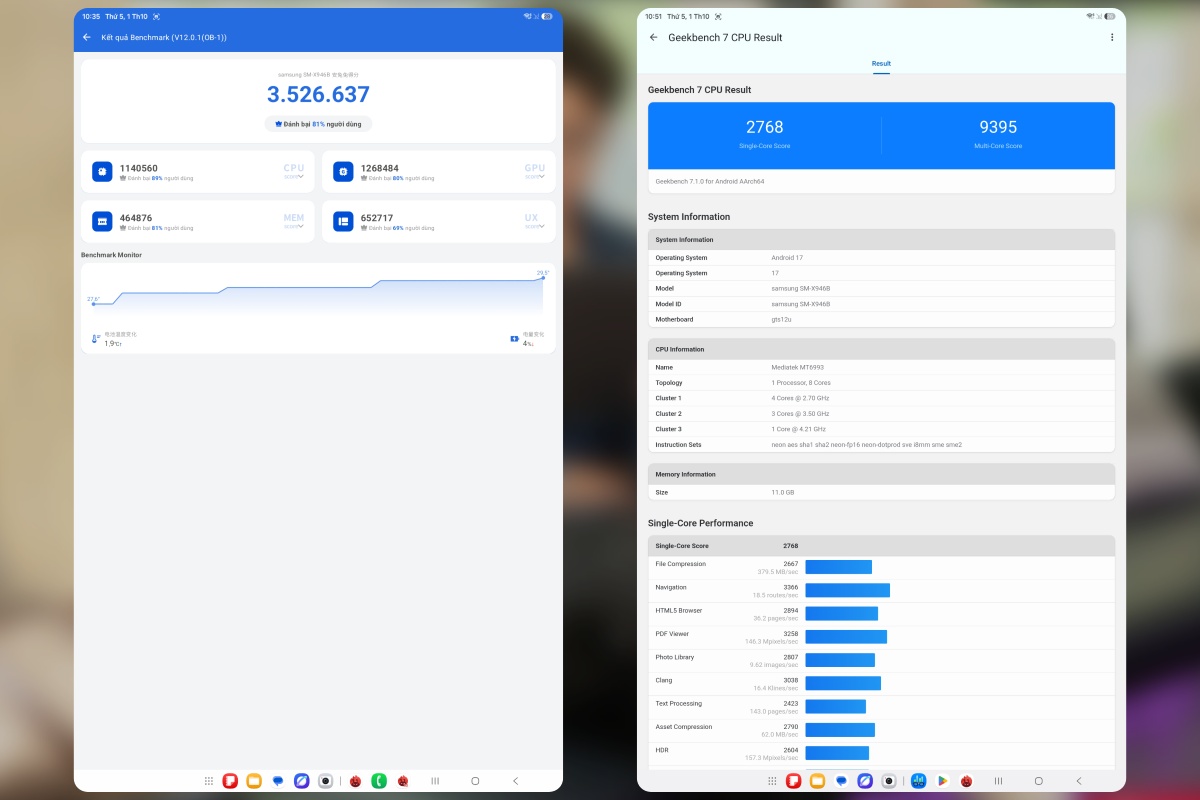Open the red Flipboard app in AnTuTu window taskbar
The width and height of the screenshot is (1200, 800).
point(230,781)
